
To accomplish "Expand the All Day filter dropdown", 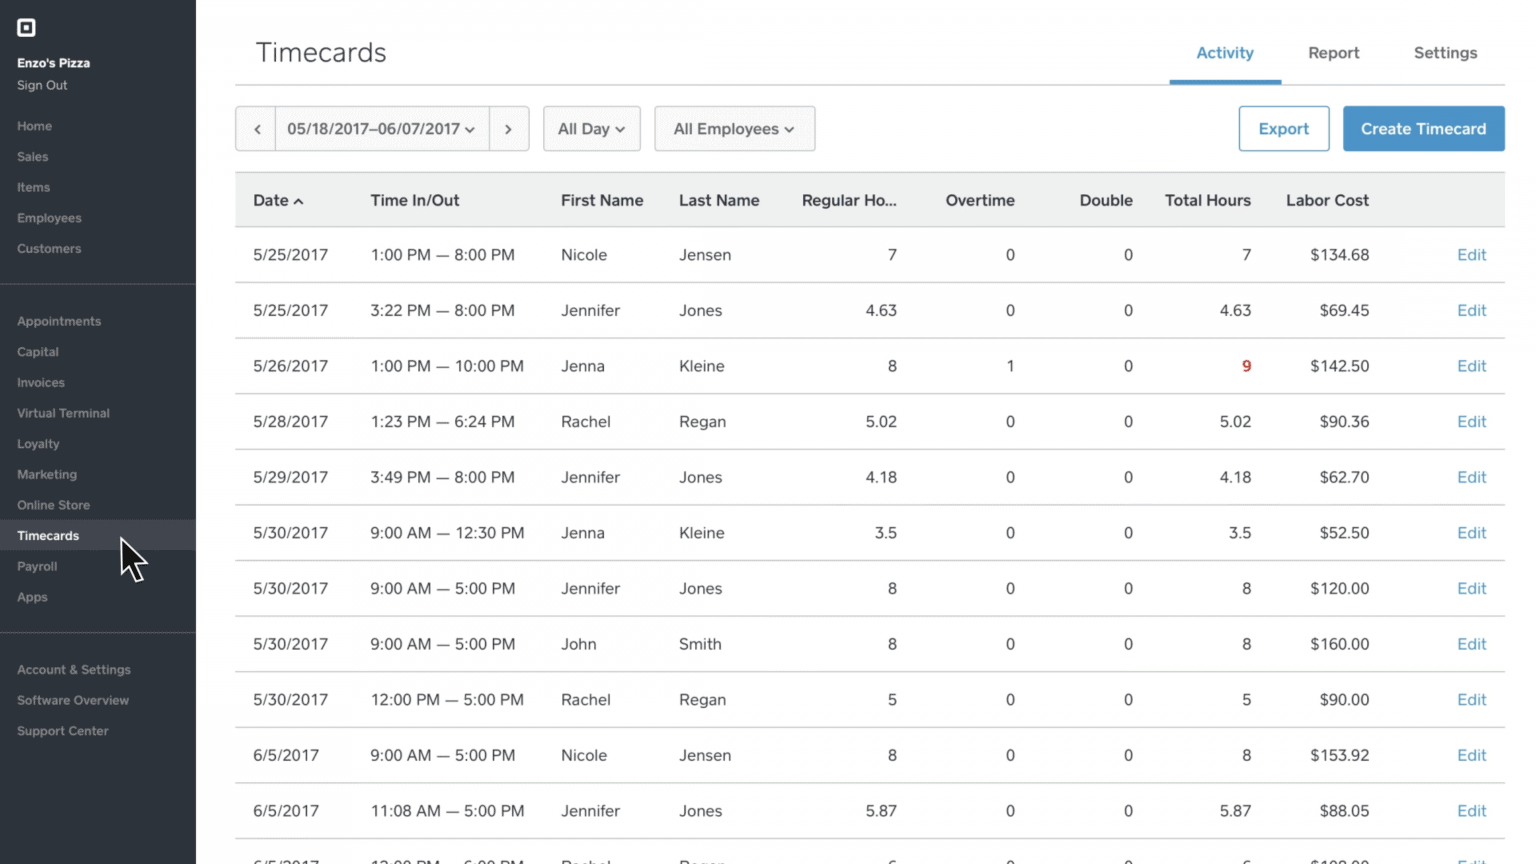I will (591, 128).
